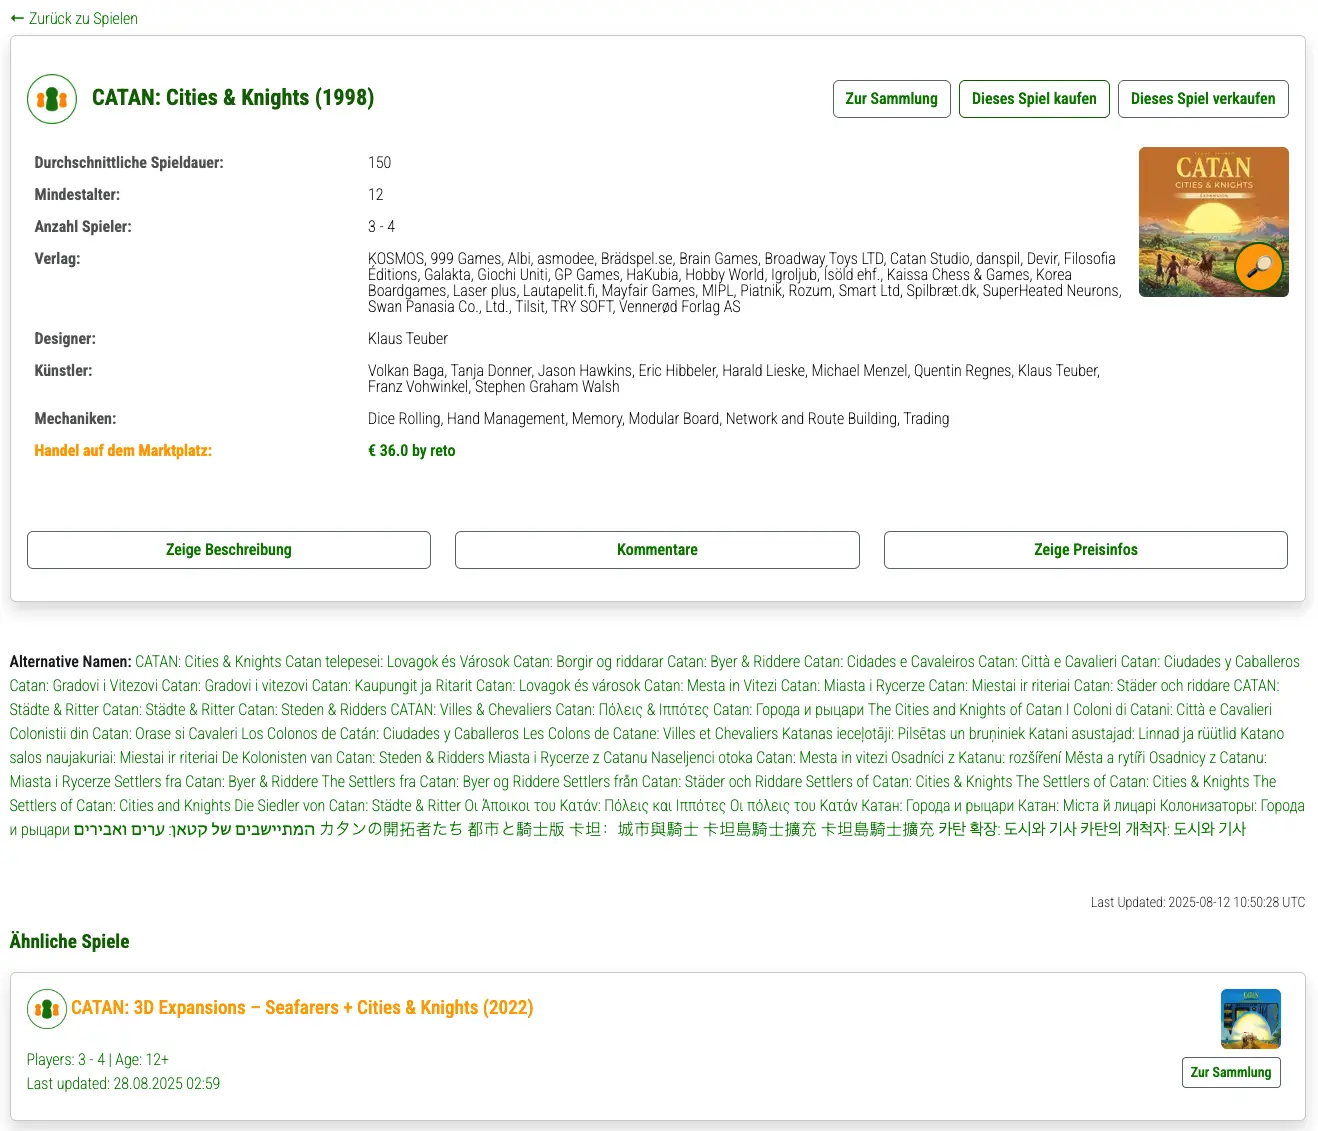Viewport: 1318px width, 1131px height.
Task: Click the mechanics line starting 'Dice Rolling, Hand Management'
Action: (659, 419)
